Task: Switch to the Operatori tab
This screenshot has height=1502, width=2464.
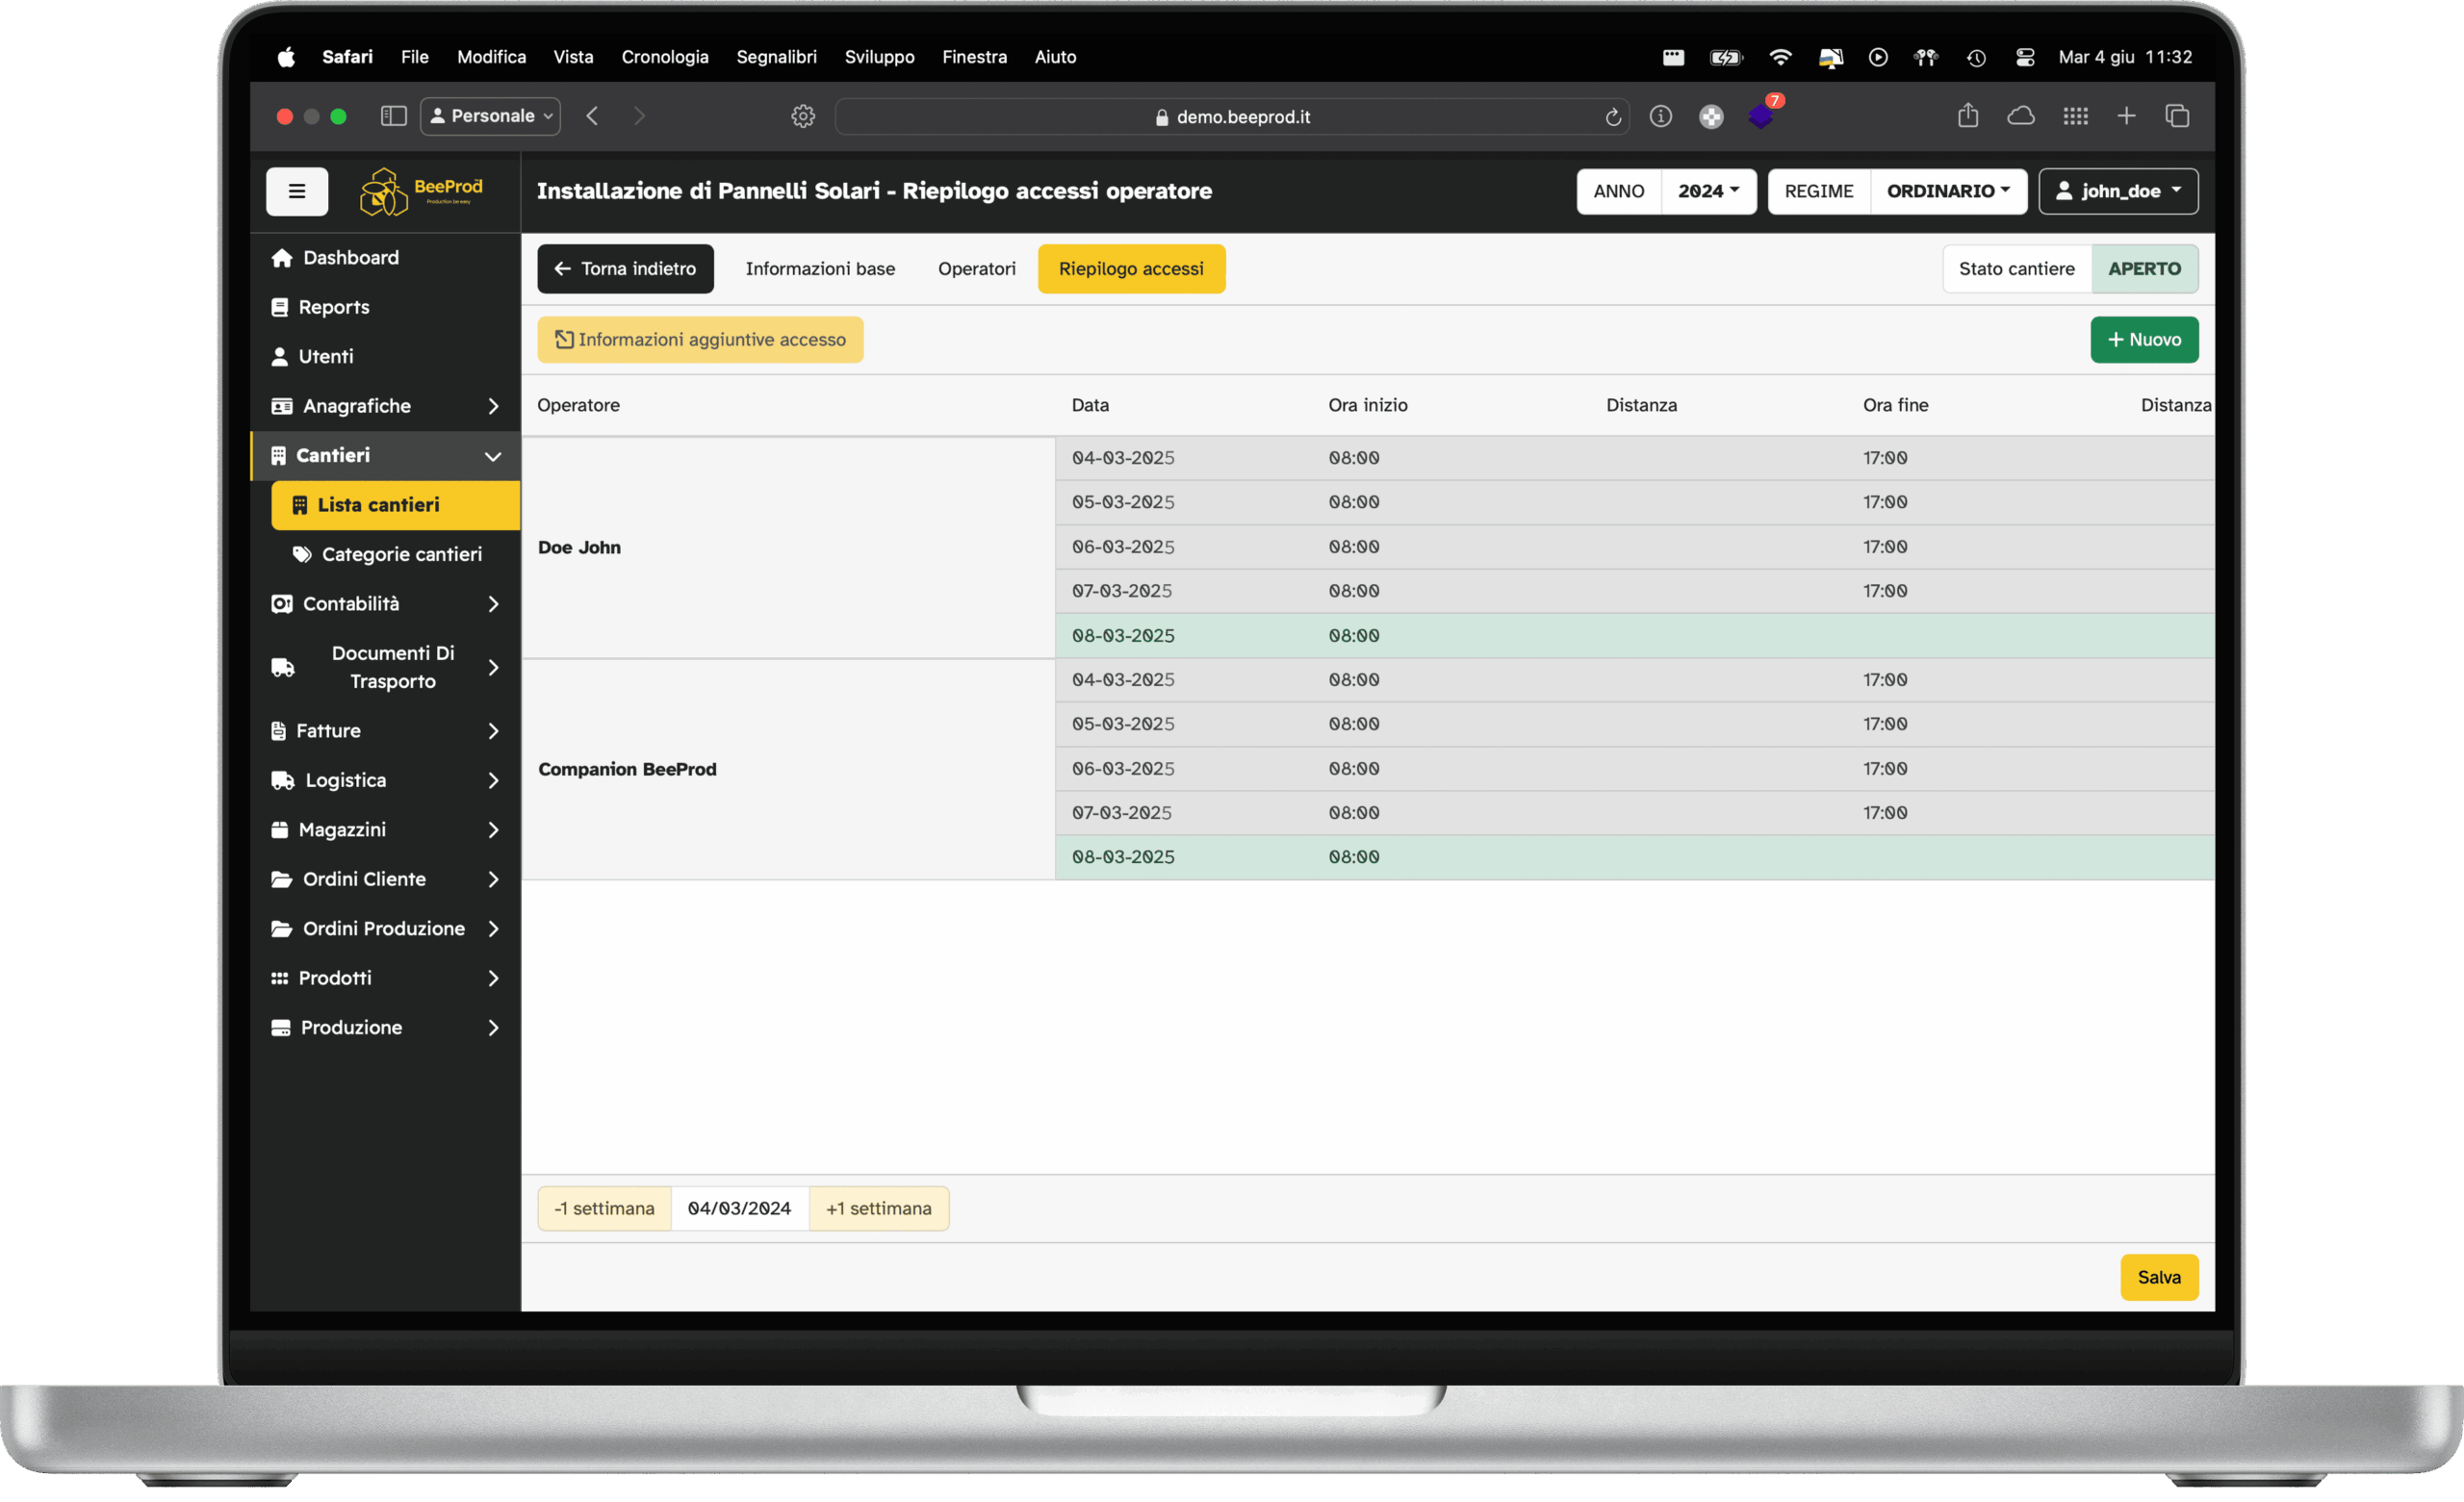Action: coord(976,269)
